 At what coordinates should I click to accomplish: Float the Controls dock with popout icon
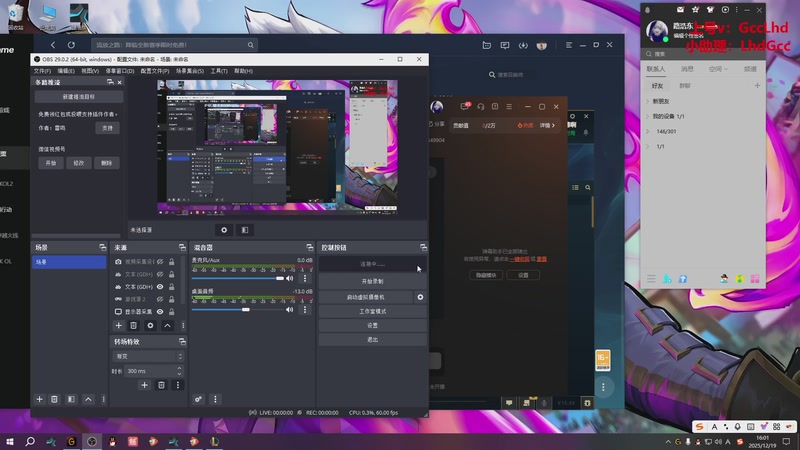click(x=423, y=247)
